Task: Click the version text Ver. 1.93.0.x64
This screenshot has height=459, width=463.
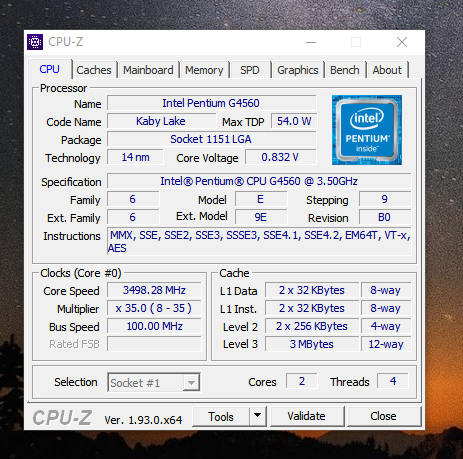Action: 143,420
